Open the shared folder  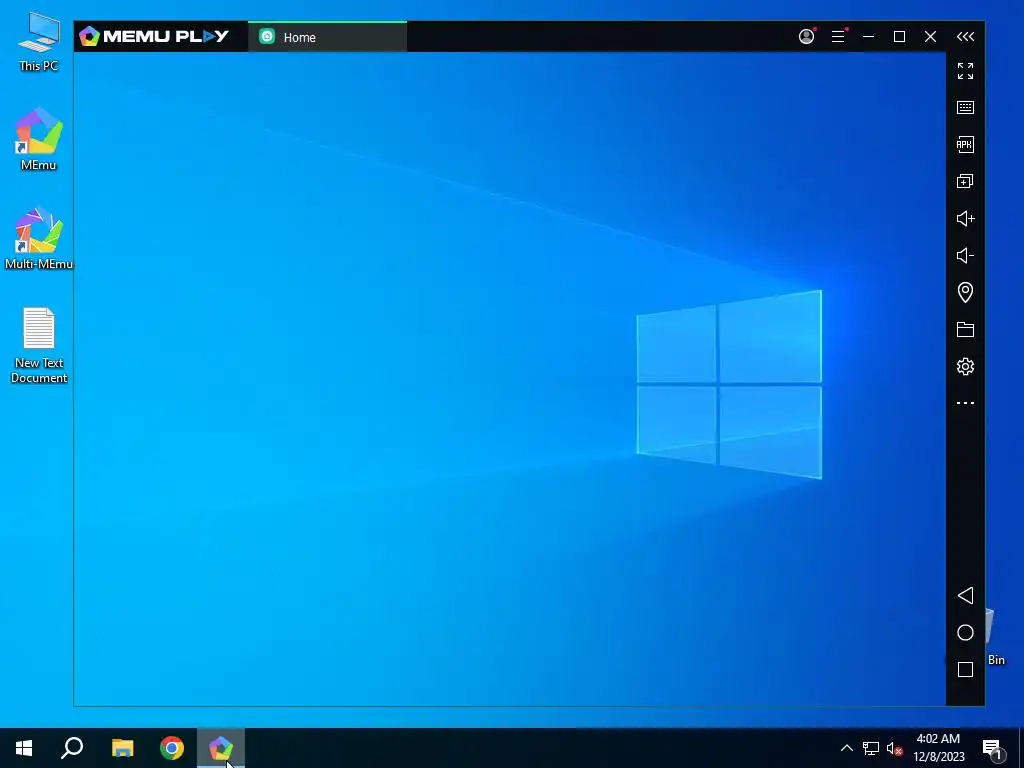point(965,329)
